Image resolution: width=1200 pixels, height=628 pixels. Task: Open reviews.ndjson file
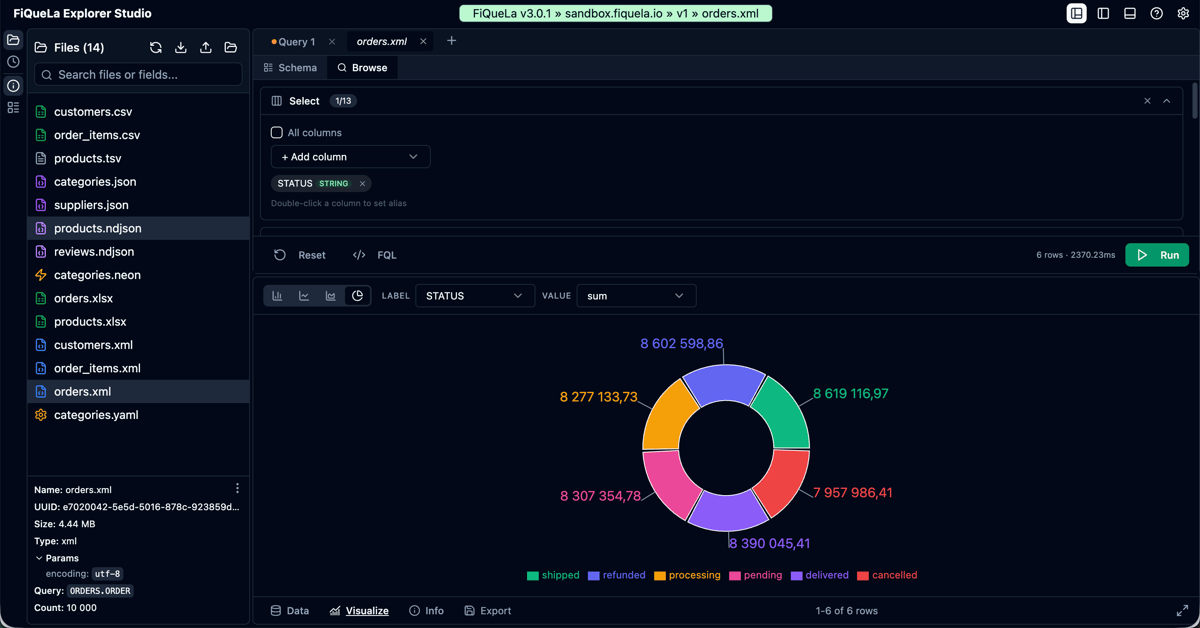[x=138, y=252]
